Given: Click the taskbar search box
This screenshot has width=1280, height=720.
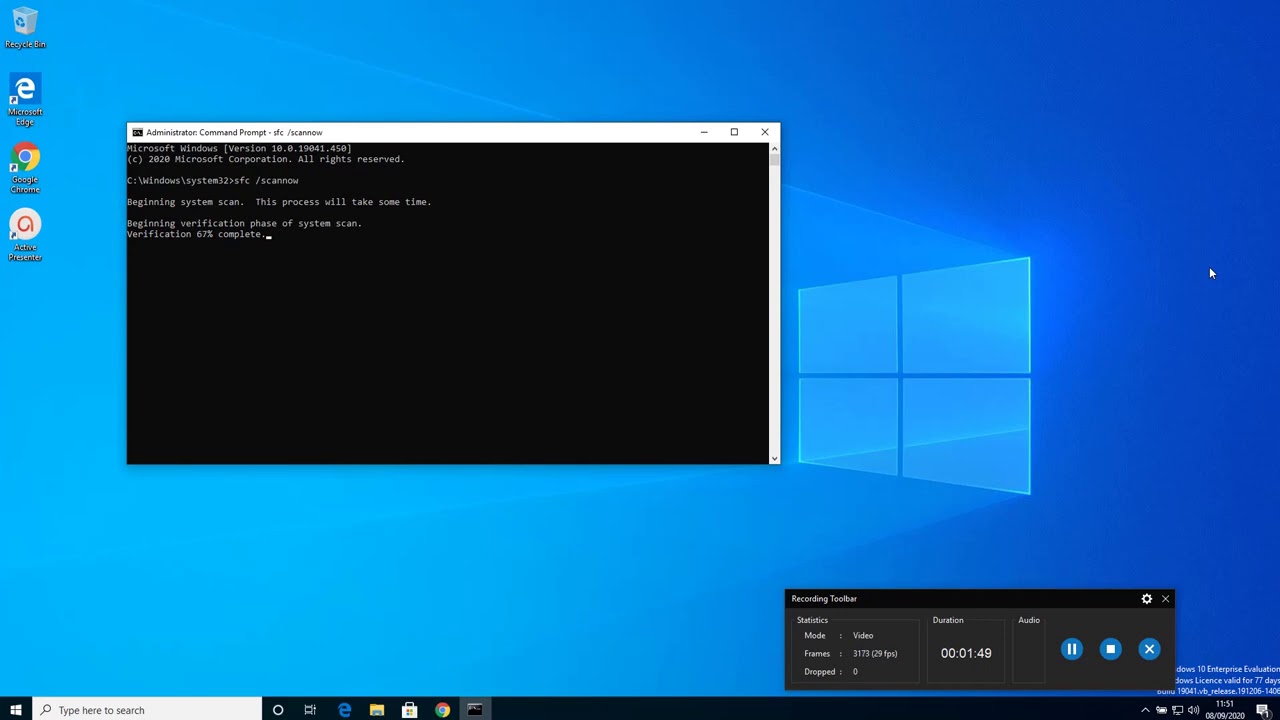Looking at the screenshot, I should click(x=146, y=710).
